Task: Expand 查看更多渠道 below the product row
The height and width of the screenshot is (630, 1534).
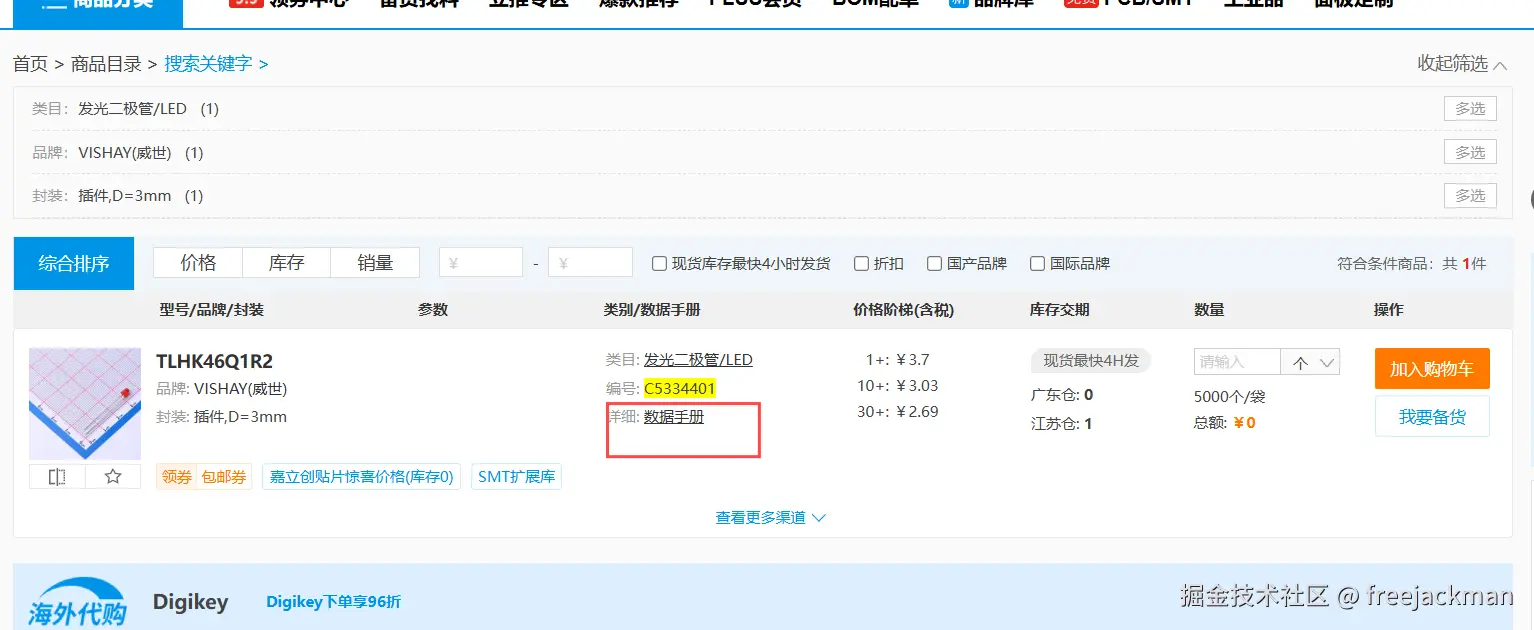Action: point(769,517)
